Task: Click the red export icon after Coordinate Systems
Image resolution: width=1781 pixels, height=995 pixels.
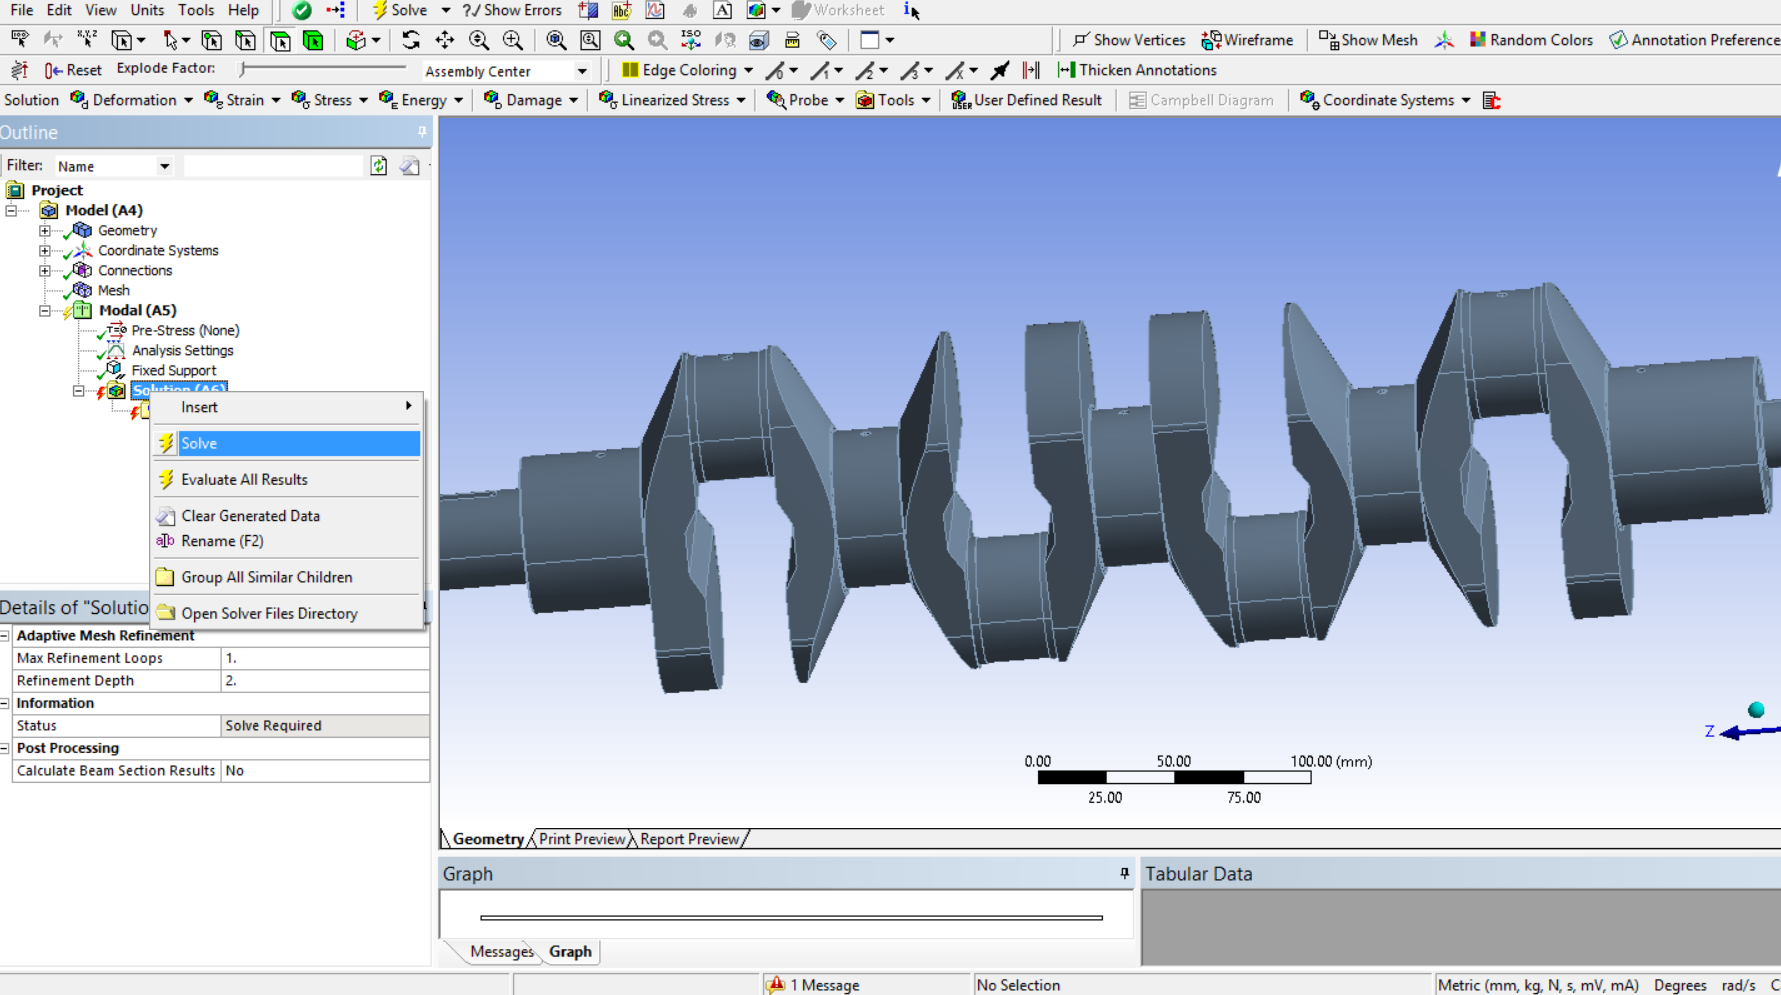Action: (1491, 100)
